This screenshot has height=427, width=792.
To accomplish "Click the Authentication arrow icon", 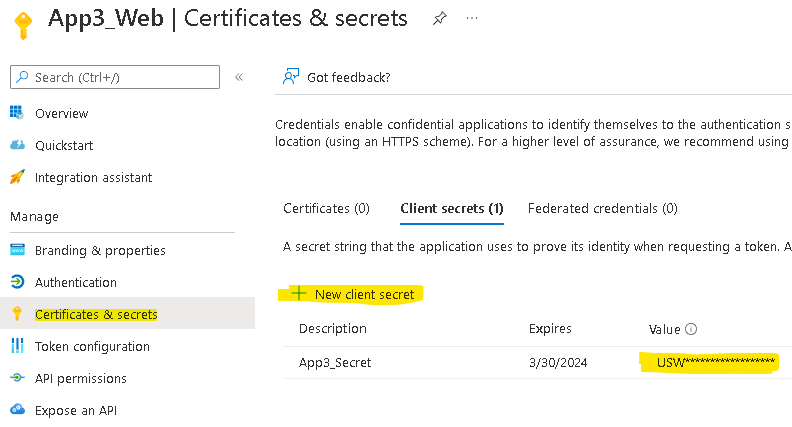I will (17, 281).
